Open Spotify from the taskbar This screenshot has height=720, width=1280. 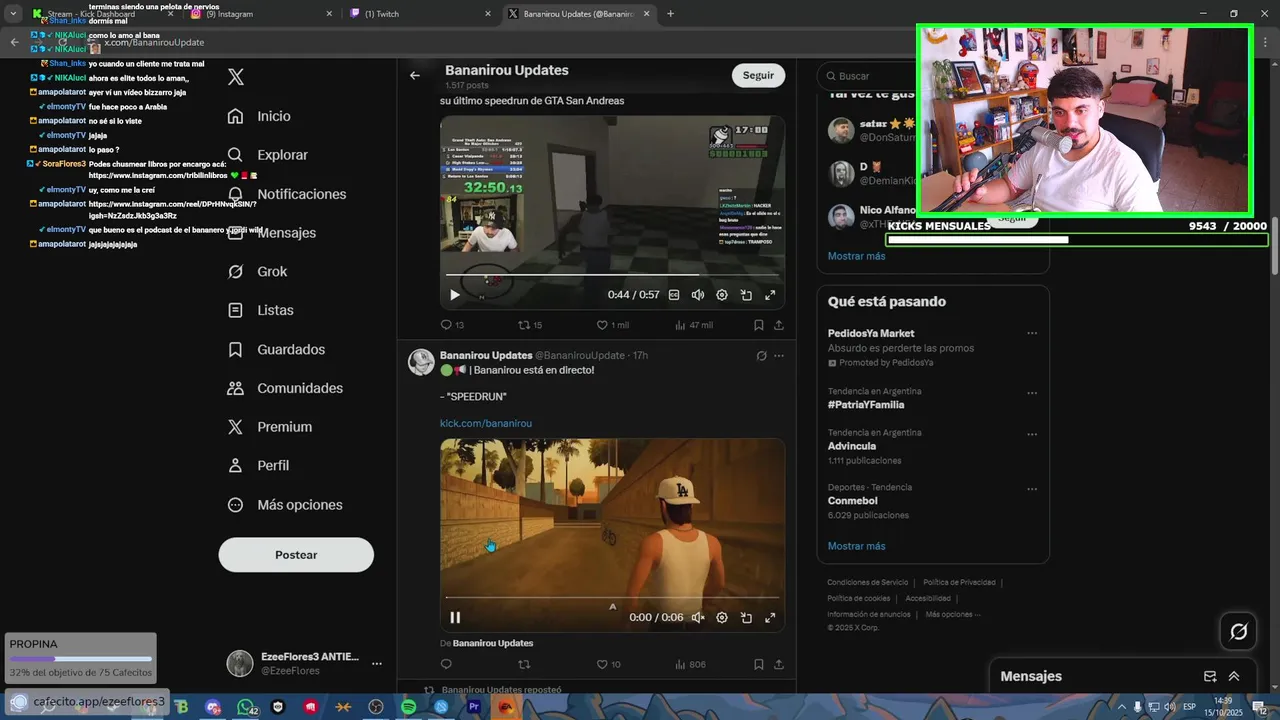click(x=409, y=707)
